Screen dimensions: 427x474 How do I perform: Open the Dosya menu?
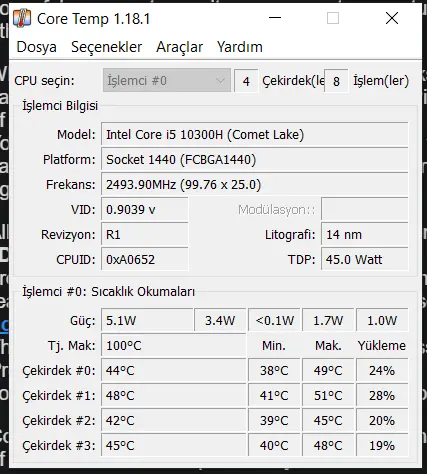tap(37, 47)
